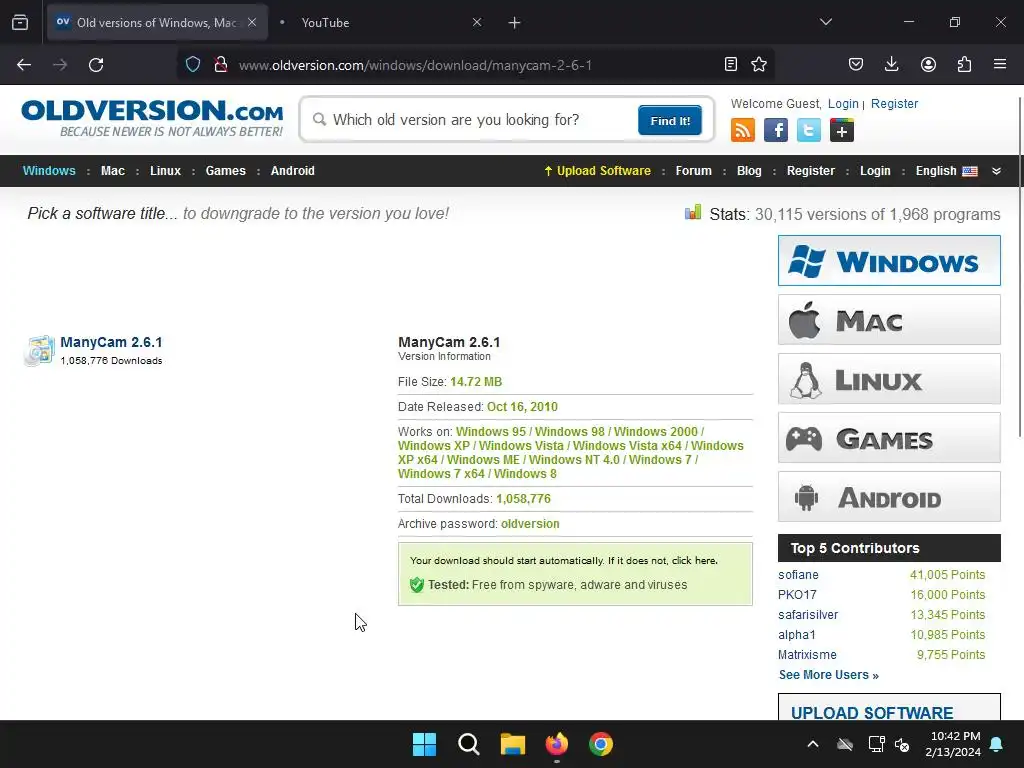The image size is (1024, 768).
Task: Bookmark this page with star icon
Action: coord(759,64)
